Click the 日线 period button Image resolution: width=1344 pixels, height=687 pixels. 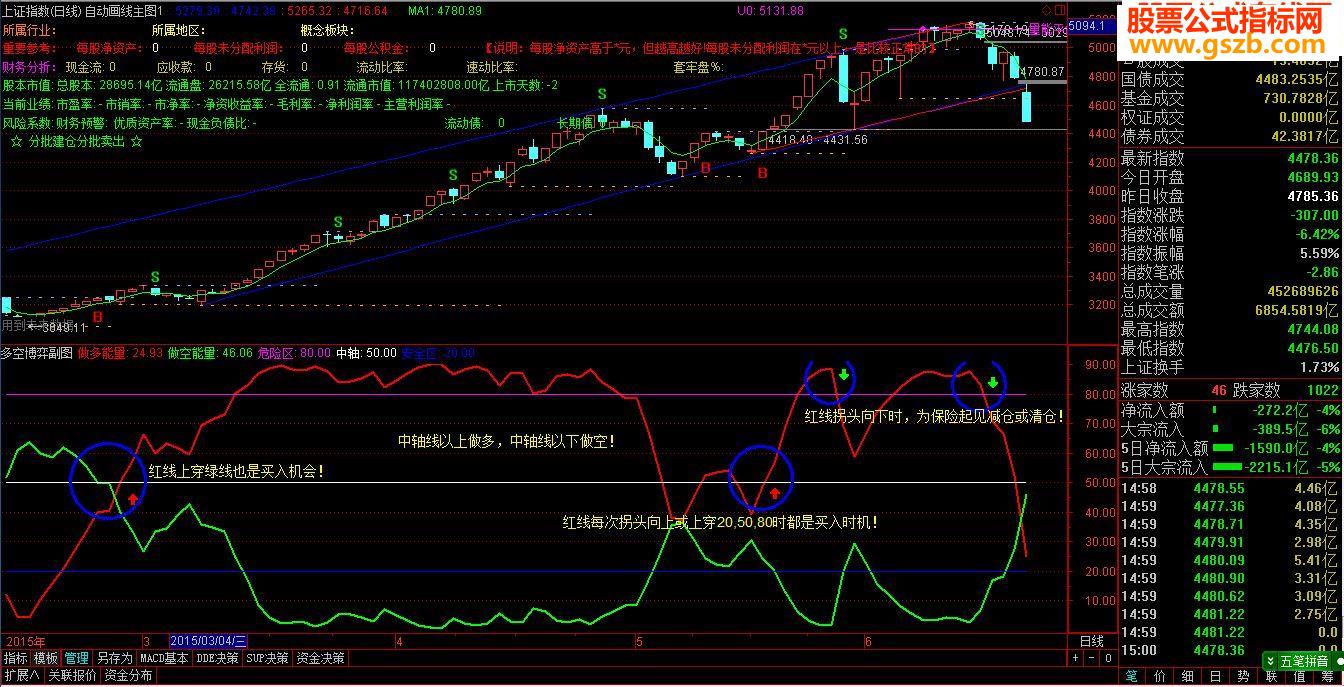tap(1091, 641)
